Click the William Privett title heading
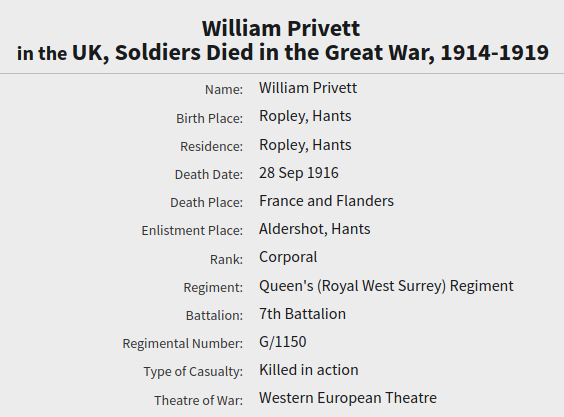The height and width of the screenshot is (417, 564). coord(281,28)
